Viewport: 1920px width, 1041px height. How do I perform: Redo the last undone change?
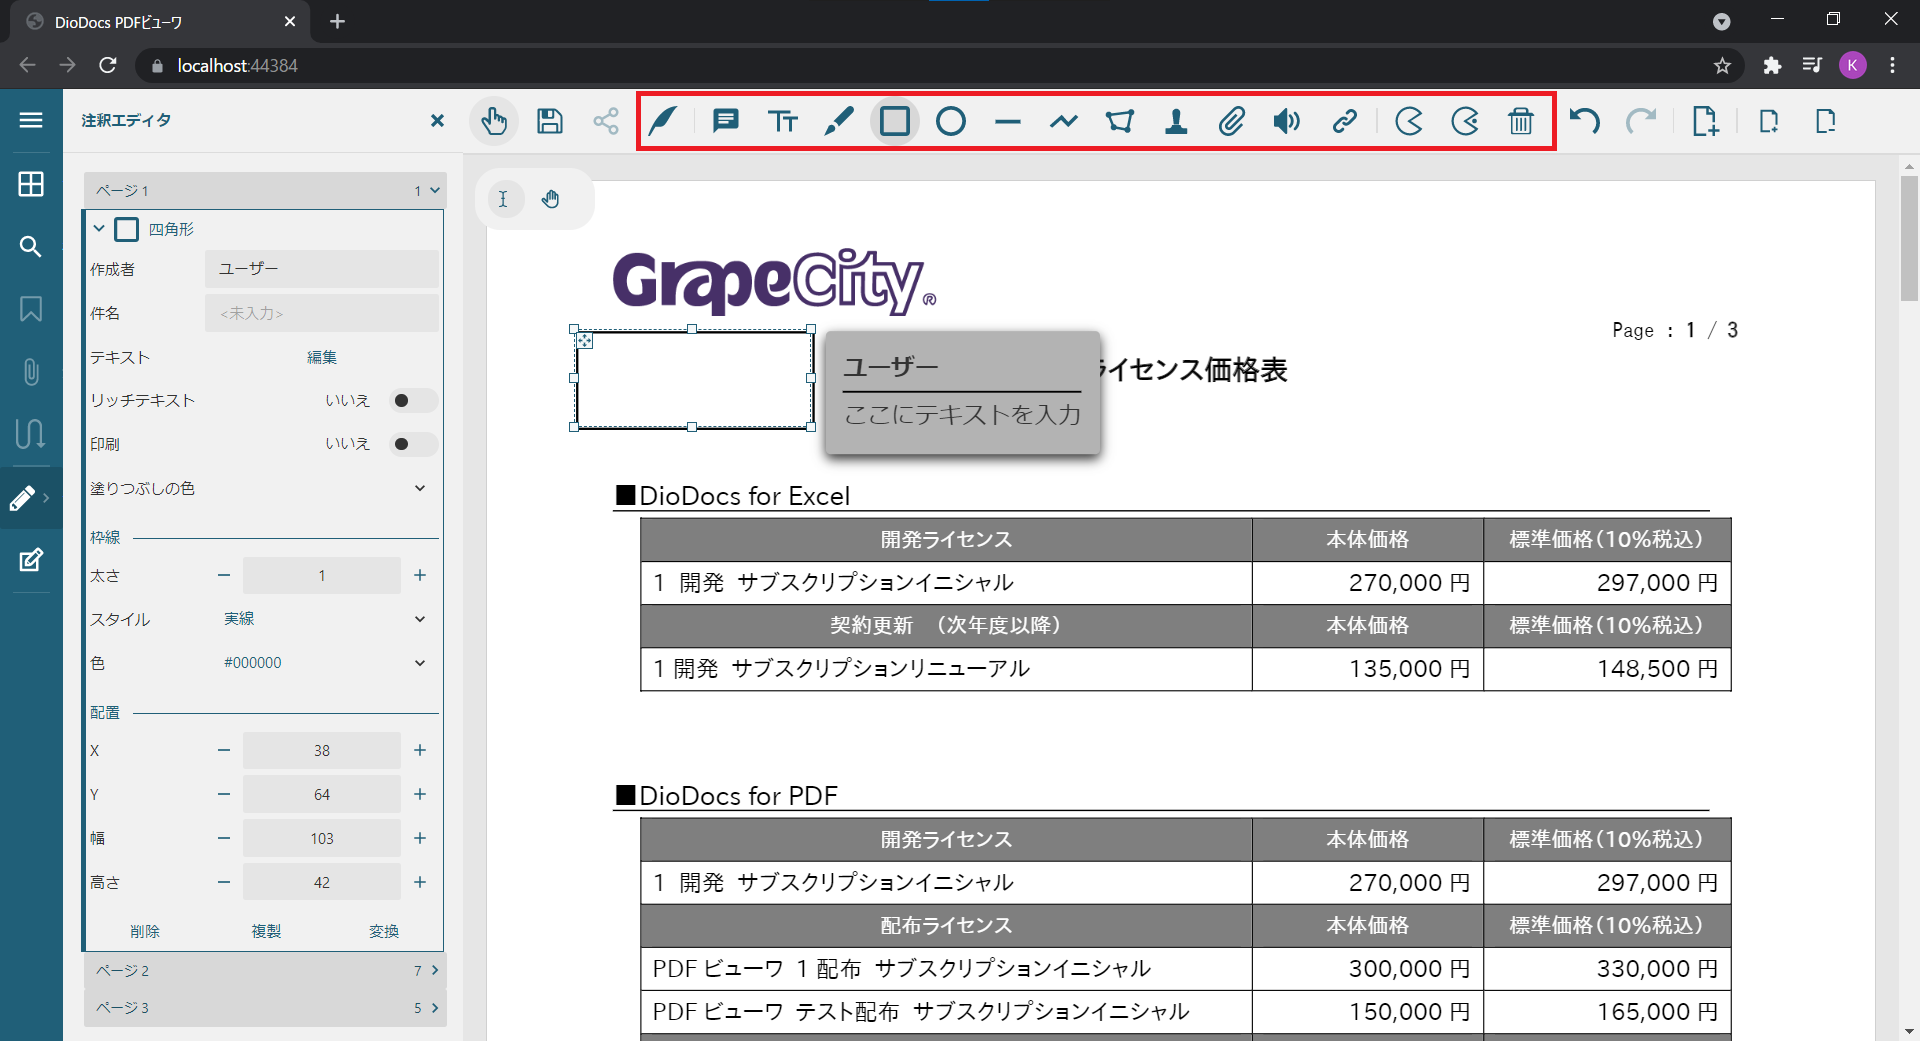coord(1641,121)
